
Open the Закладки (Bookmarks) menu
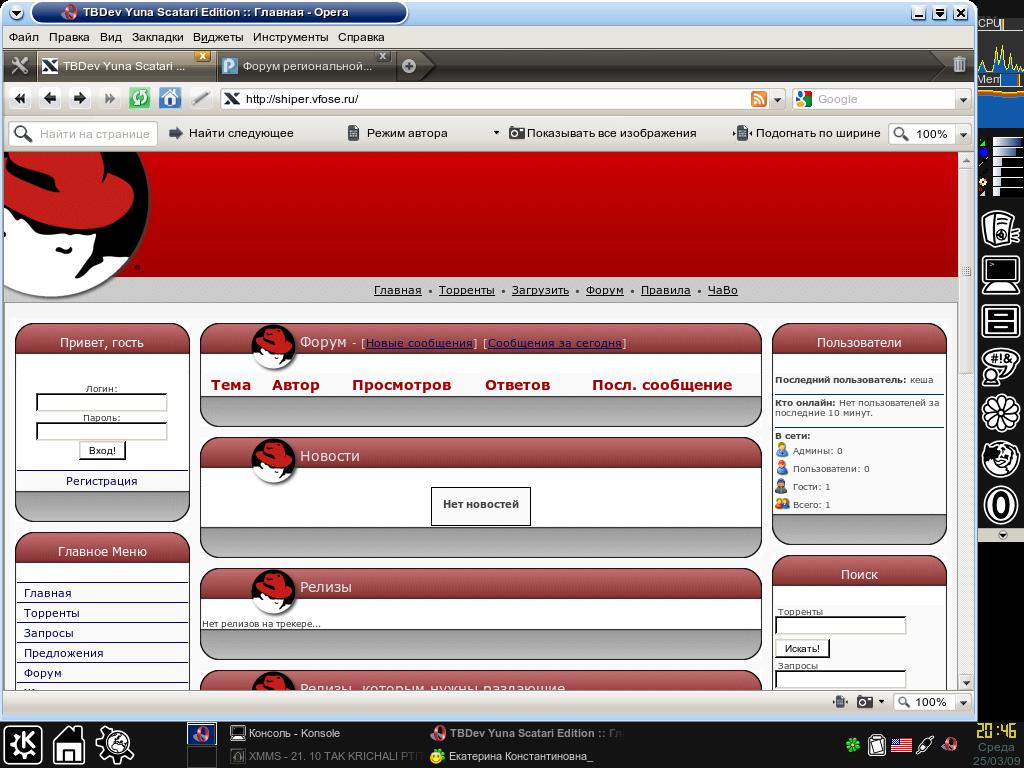(x=157, y=37)
